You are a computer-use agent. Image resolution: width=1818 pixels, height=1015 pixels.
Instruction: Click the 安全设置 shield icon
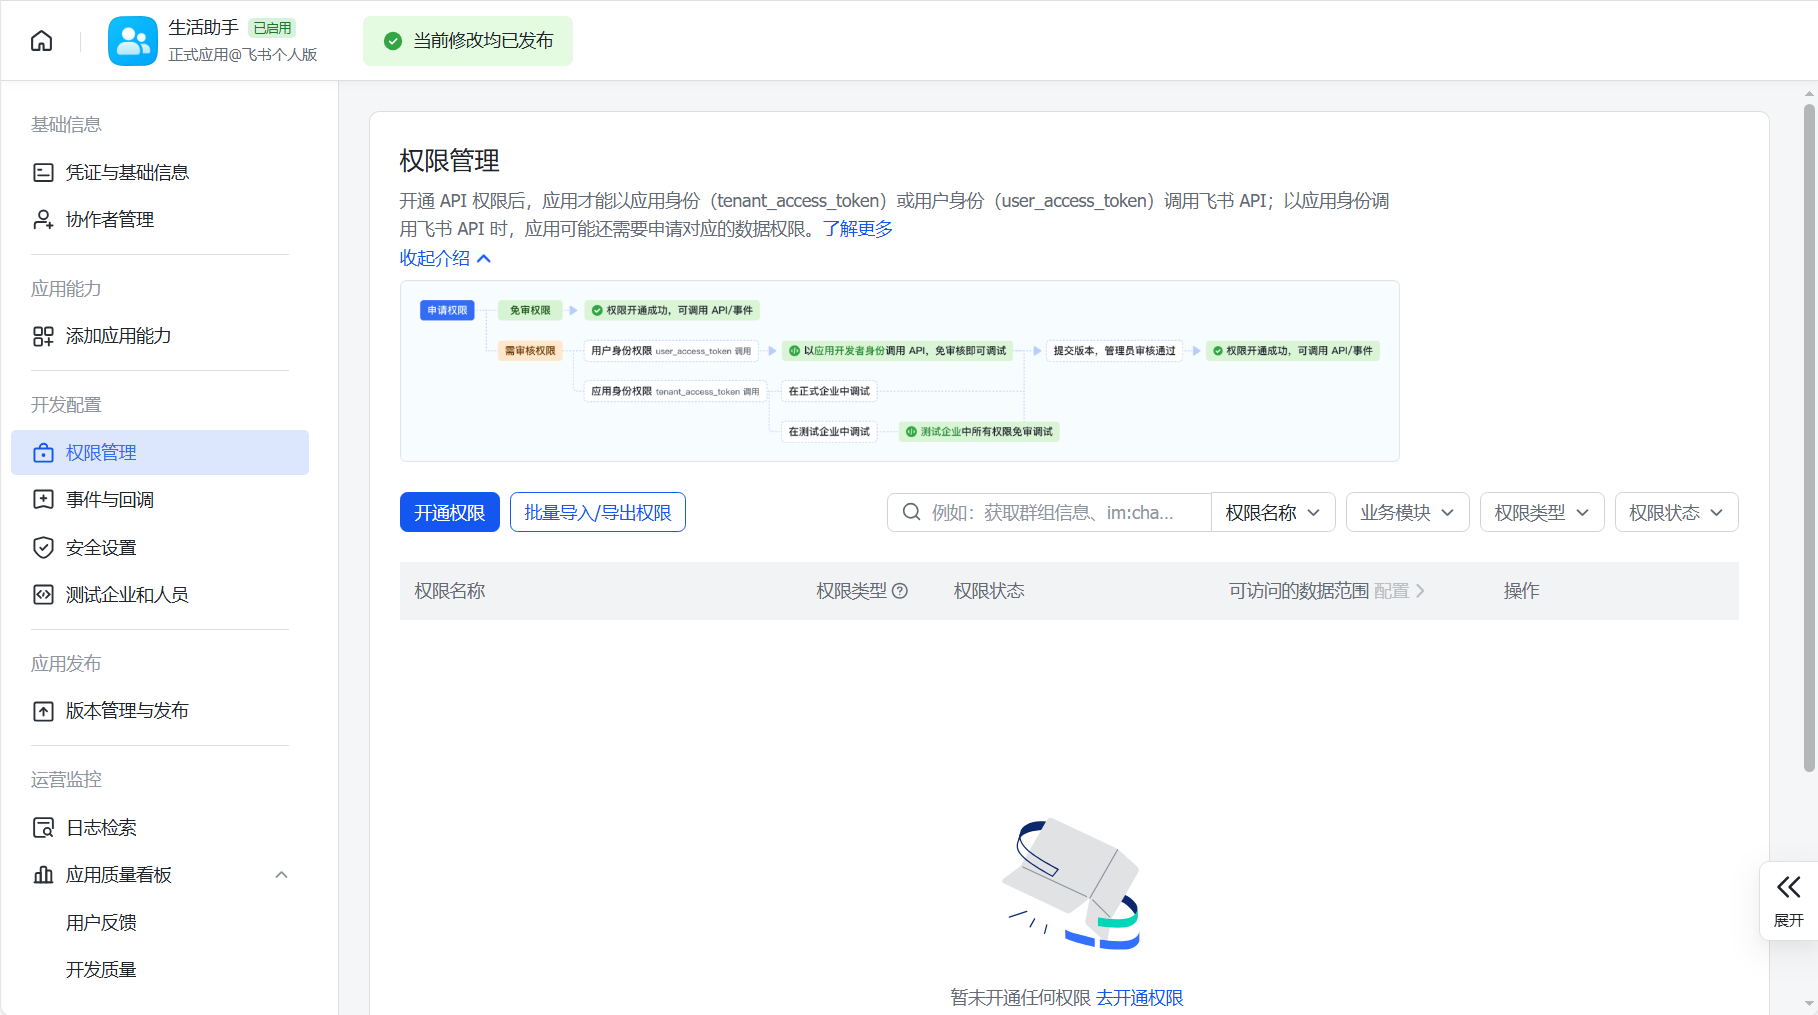pos(43,548)
